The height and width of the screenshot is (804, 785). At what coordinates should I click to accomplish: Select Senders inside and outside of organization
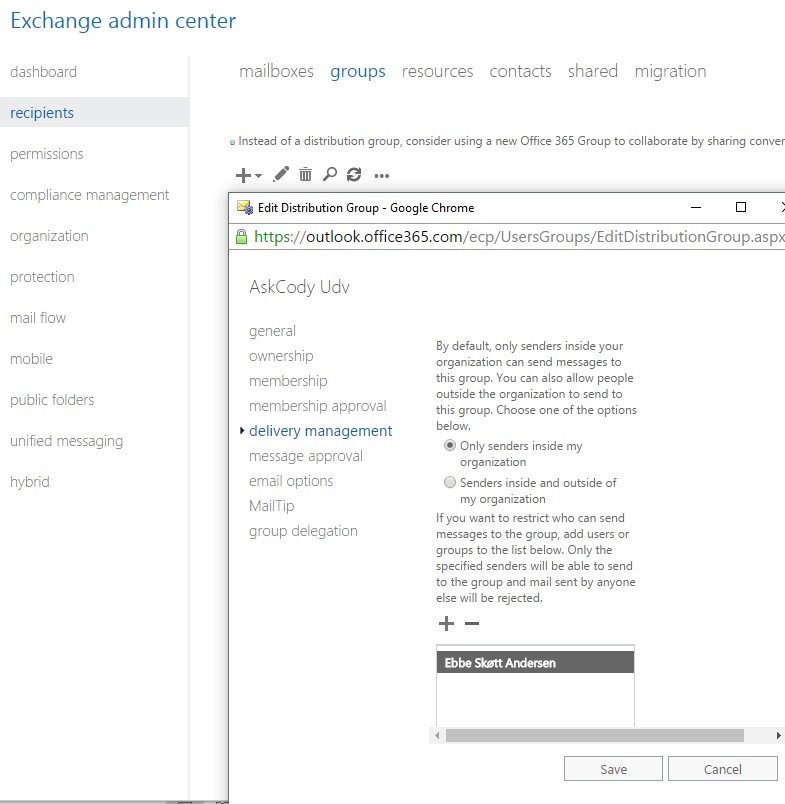tap(450, 483)
